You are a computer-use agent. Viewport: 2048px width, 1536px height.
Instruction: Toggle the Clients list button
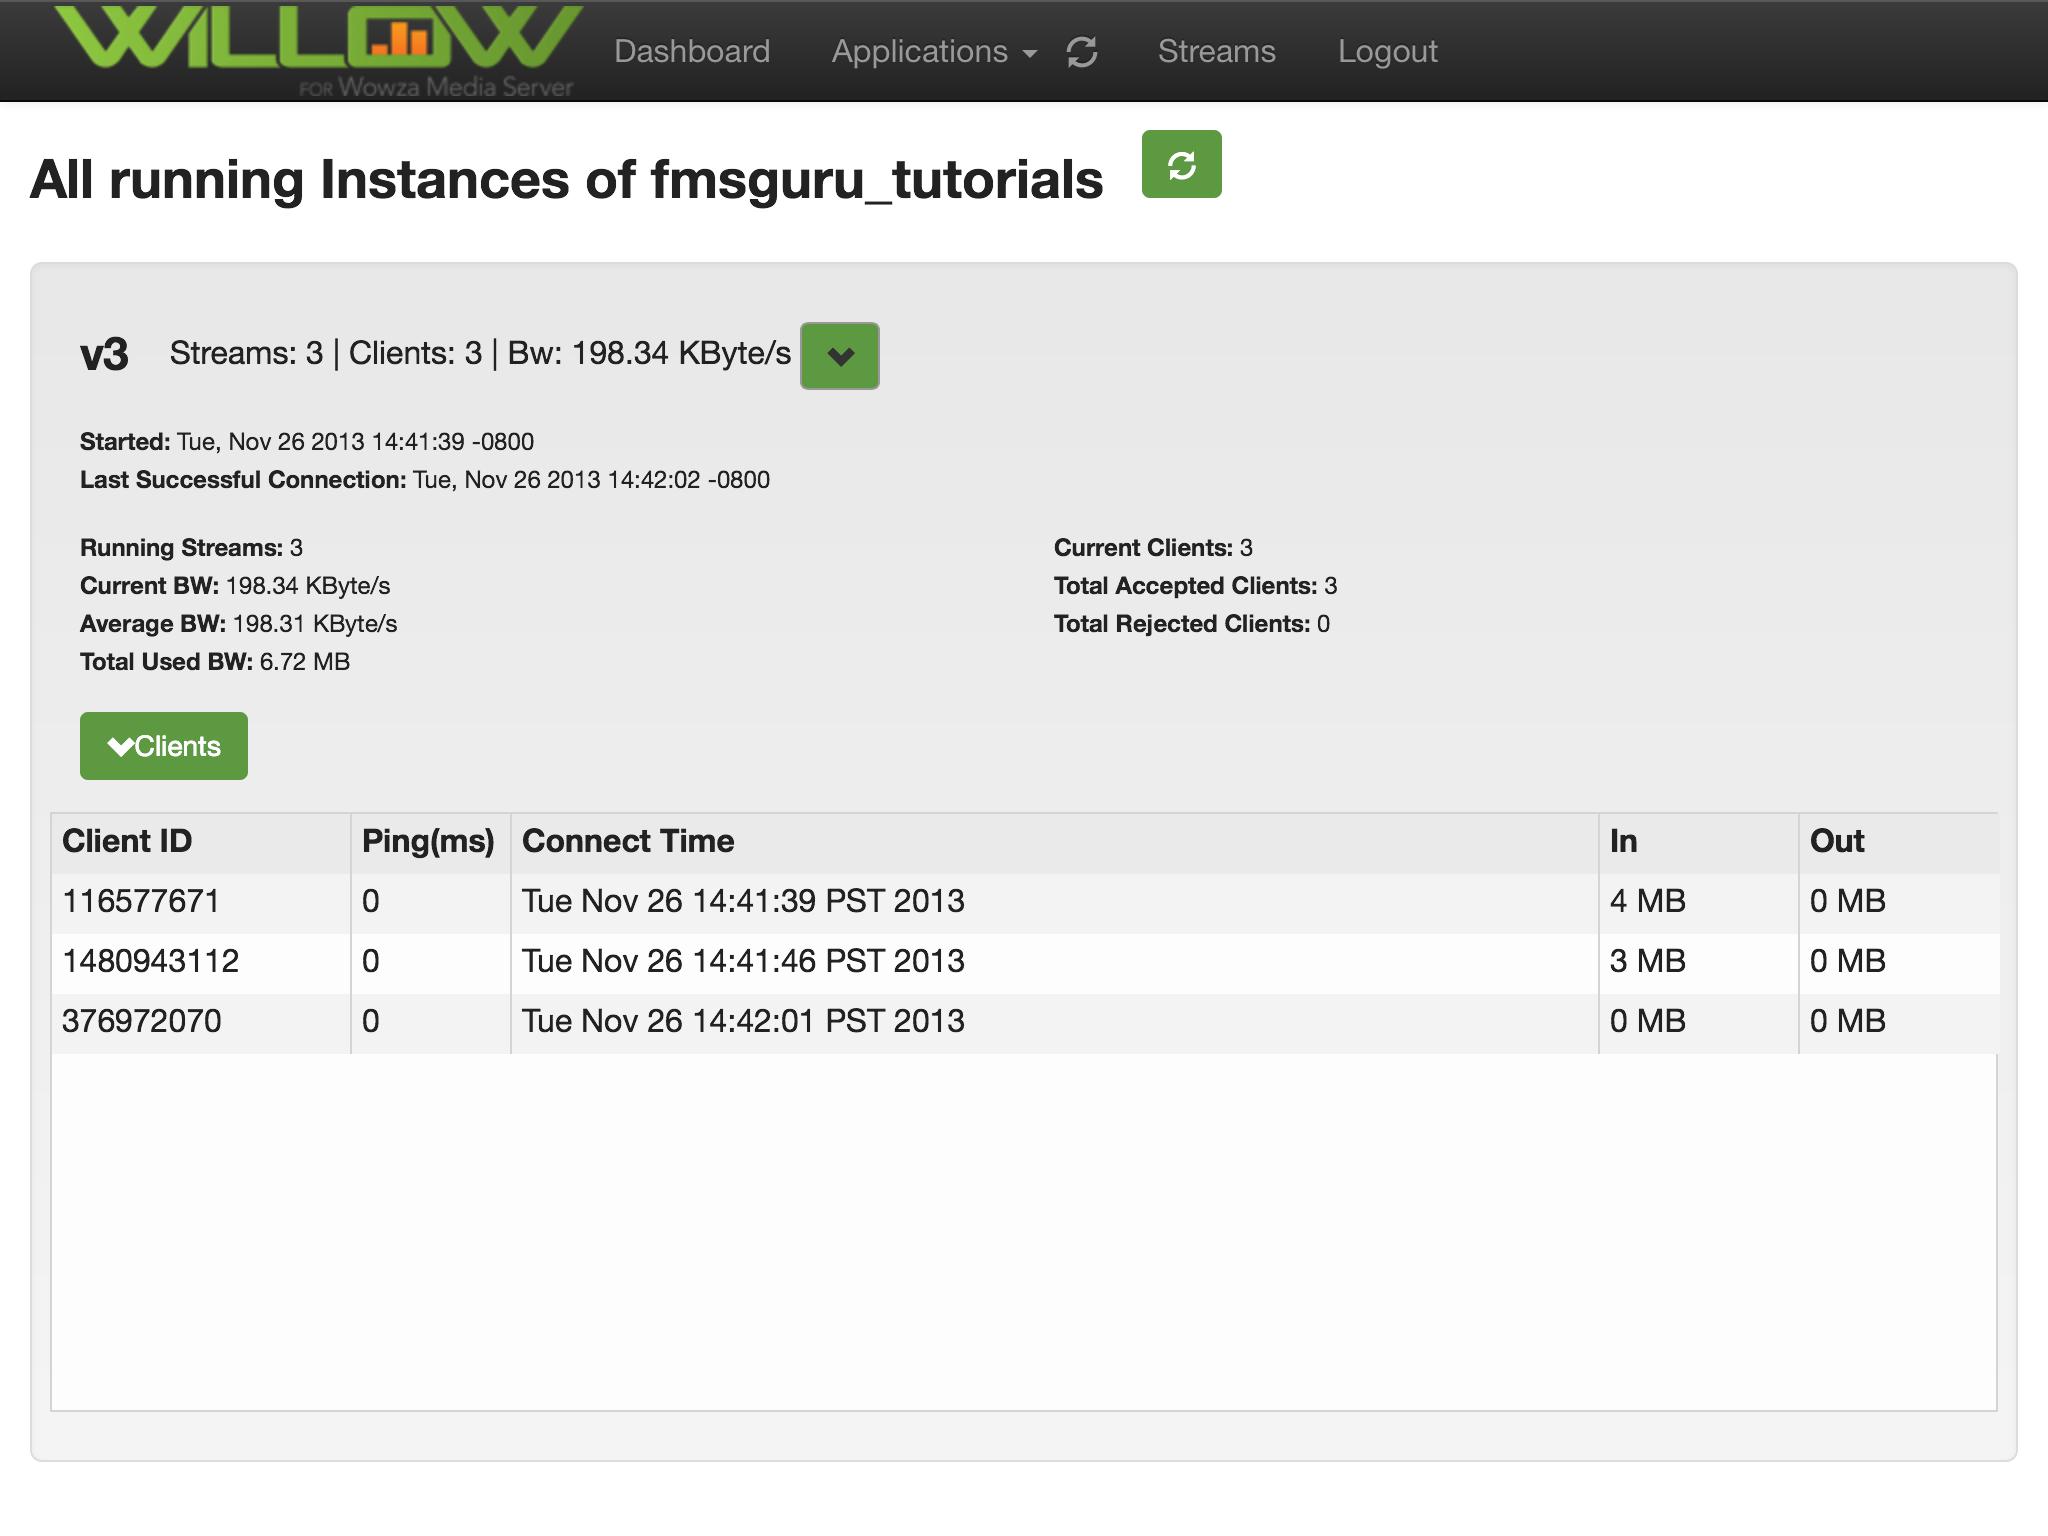164,746
